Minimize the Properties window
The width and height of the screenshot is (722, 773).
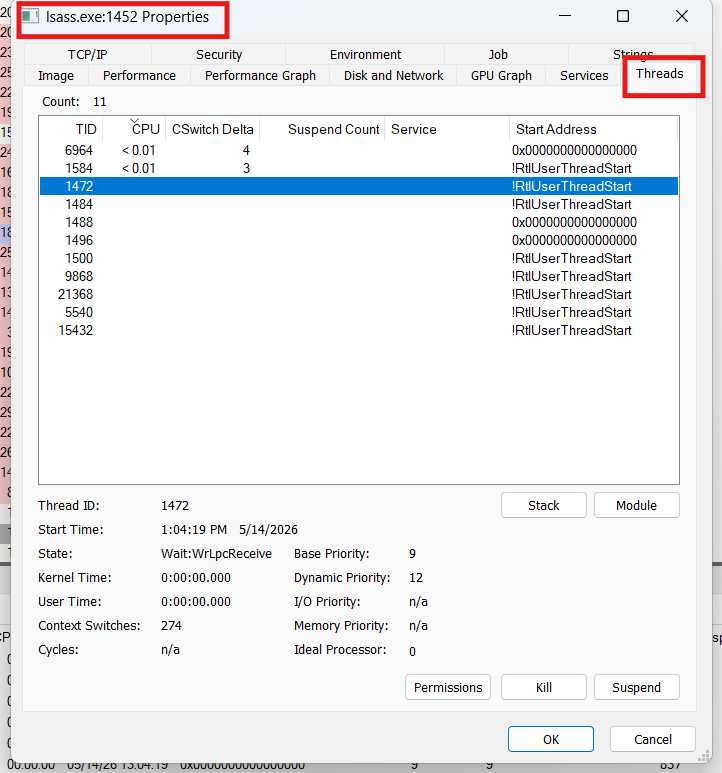point(565,16)
